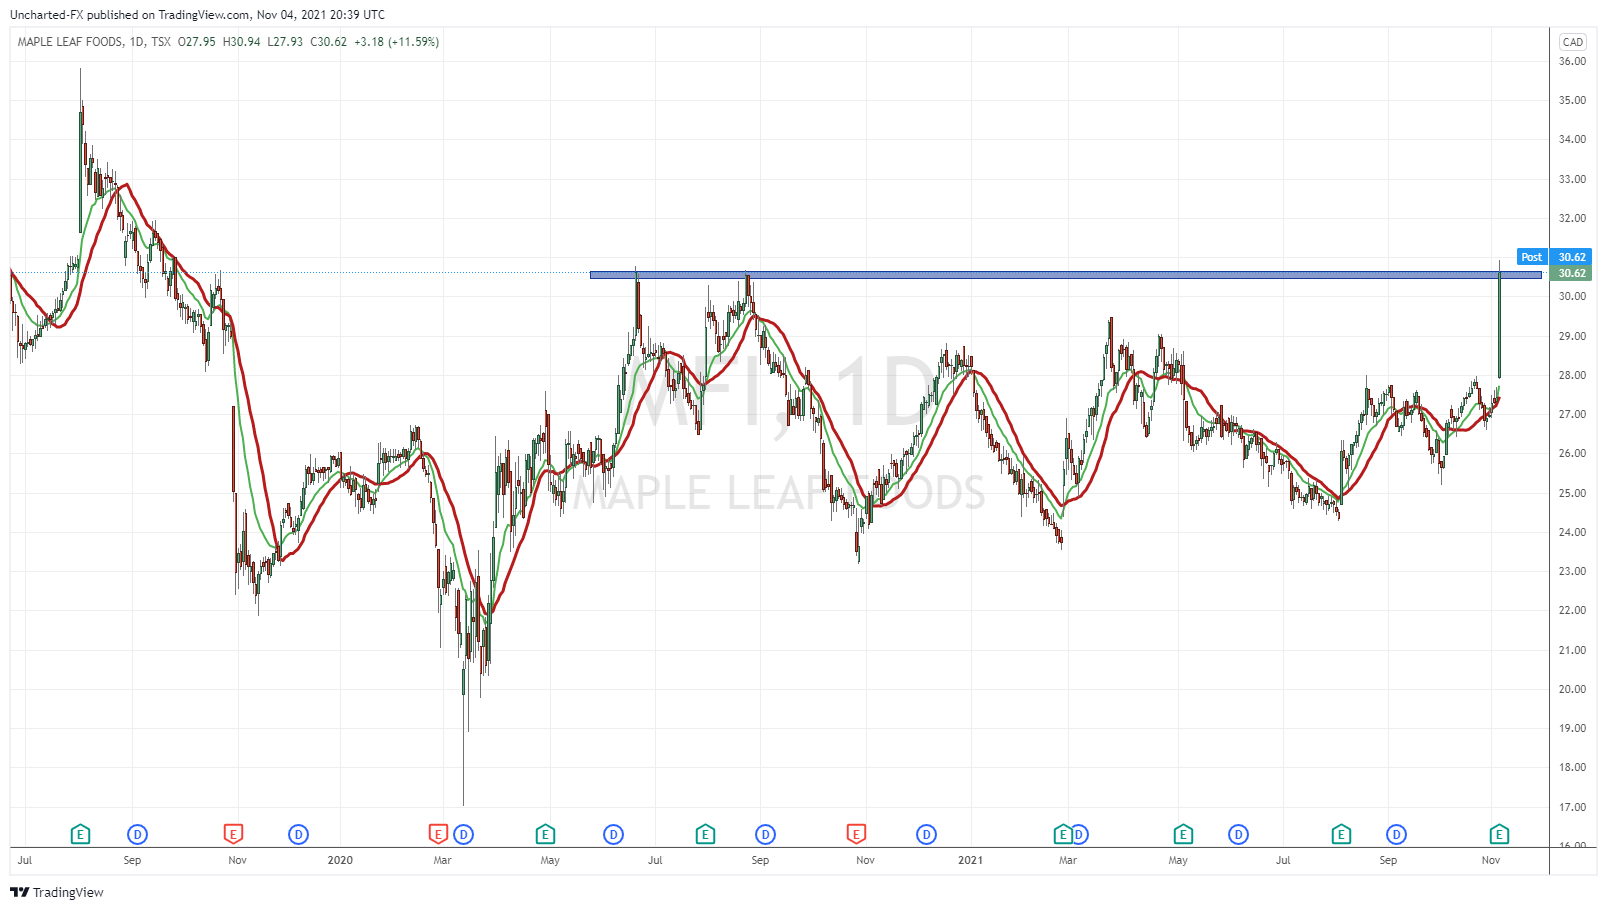Viewport: 1607px width, 910px height.
Task: Click the MAPLE LEAF FOODS symbol title
Action: click(x=70, y=42)
